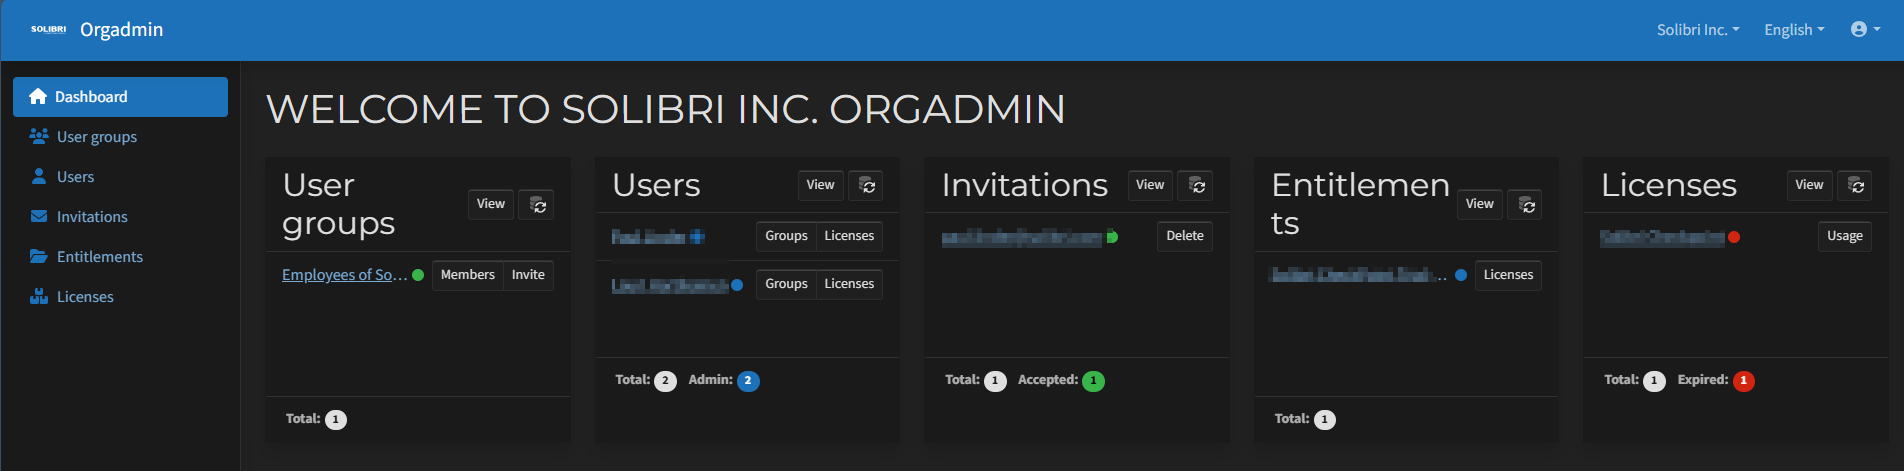The image size is (1904, 471).
Task: Click the blue status dot on entitlement row
Action: pyautogui.click(x=1461, y=275)
